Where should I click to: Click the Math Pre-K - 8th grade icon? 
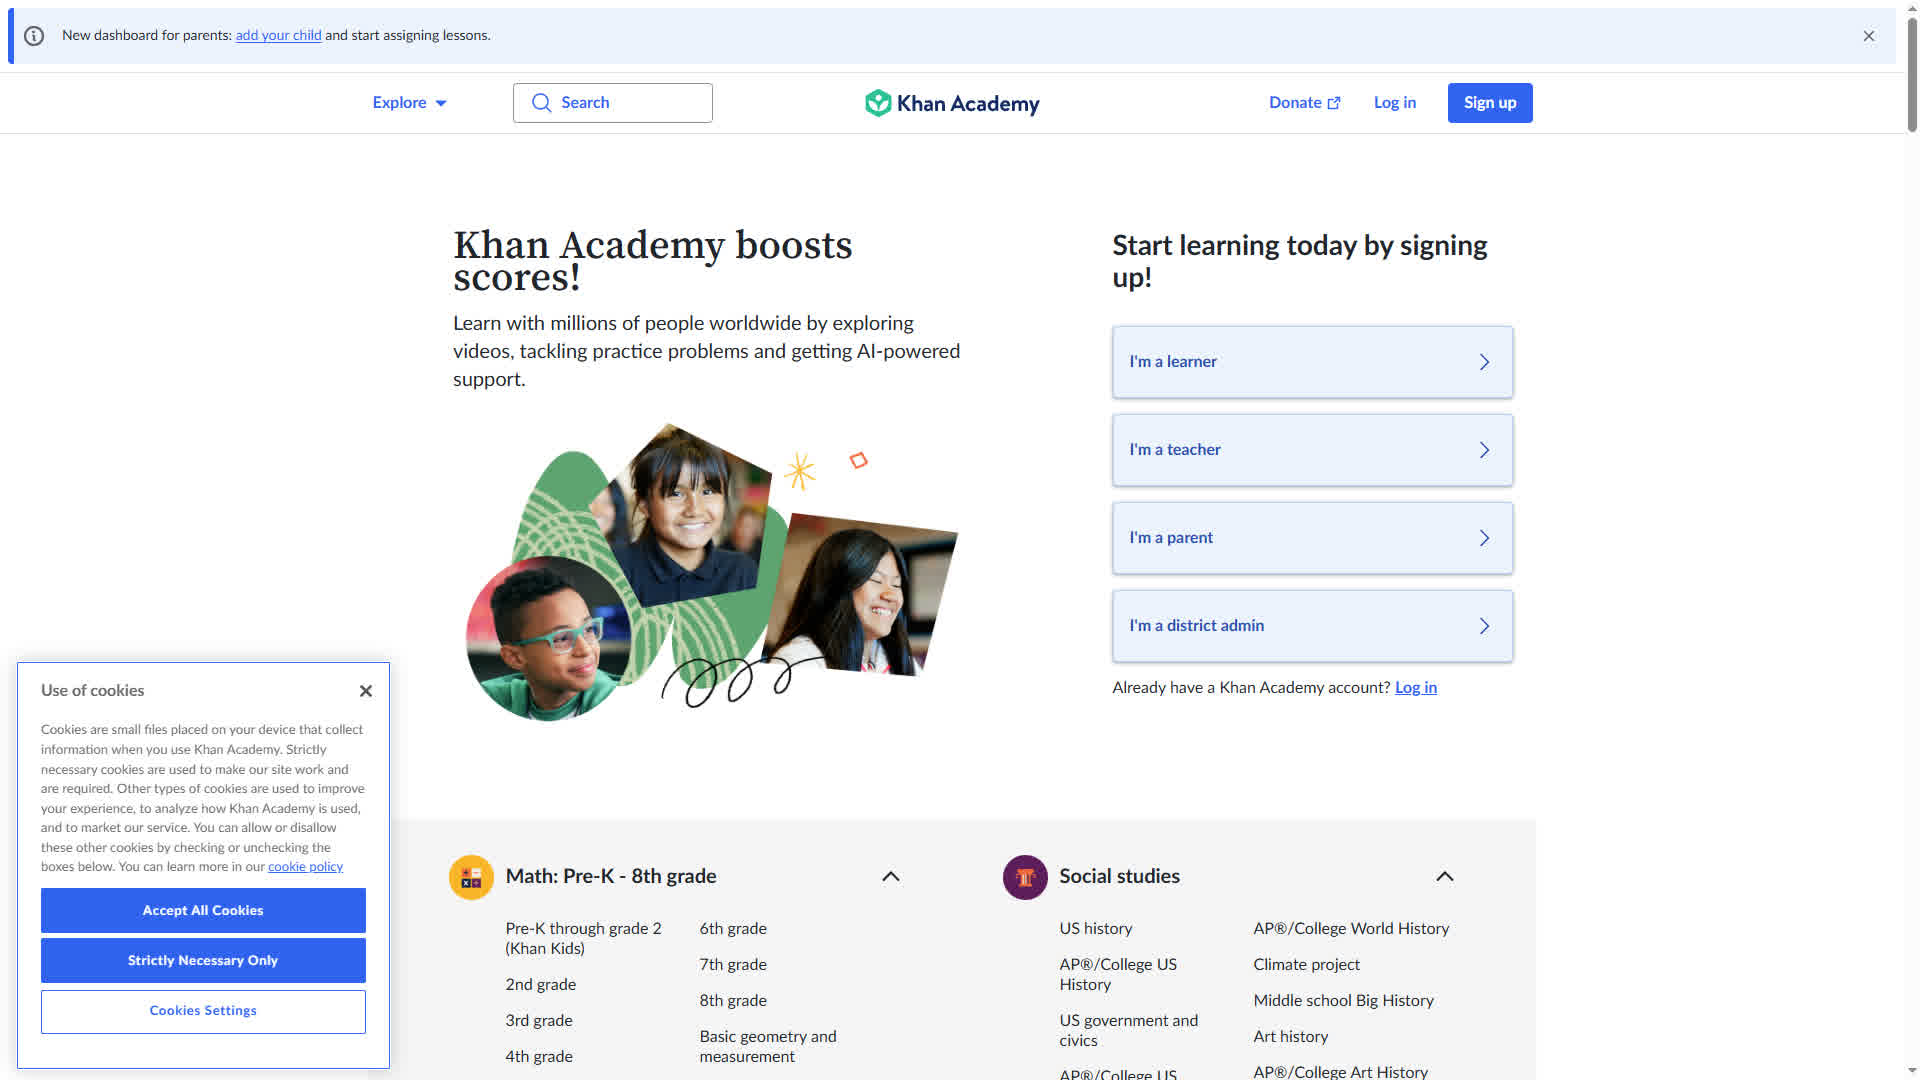(471, 877)
